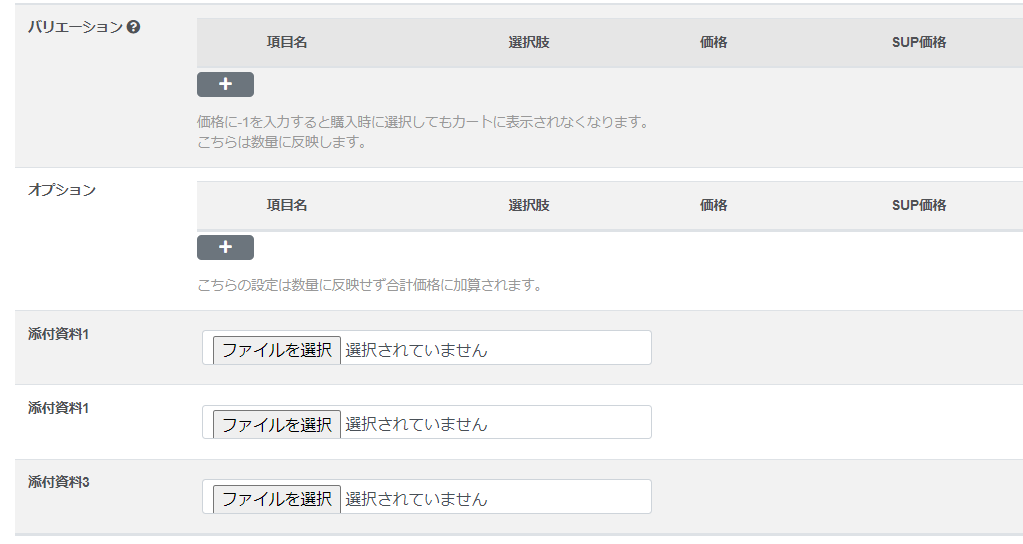1023x544 pixels.
Task: Click 価格 header in the バリエーション table
Action: pos(714,42)
